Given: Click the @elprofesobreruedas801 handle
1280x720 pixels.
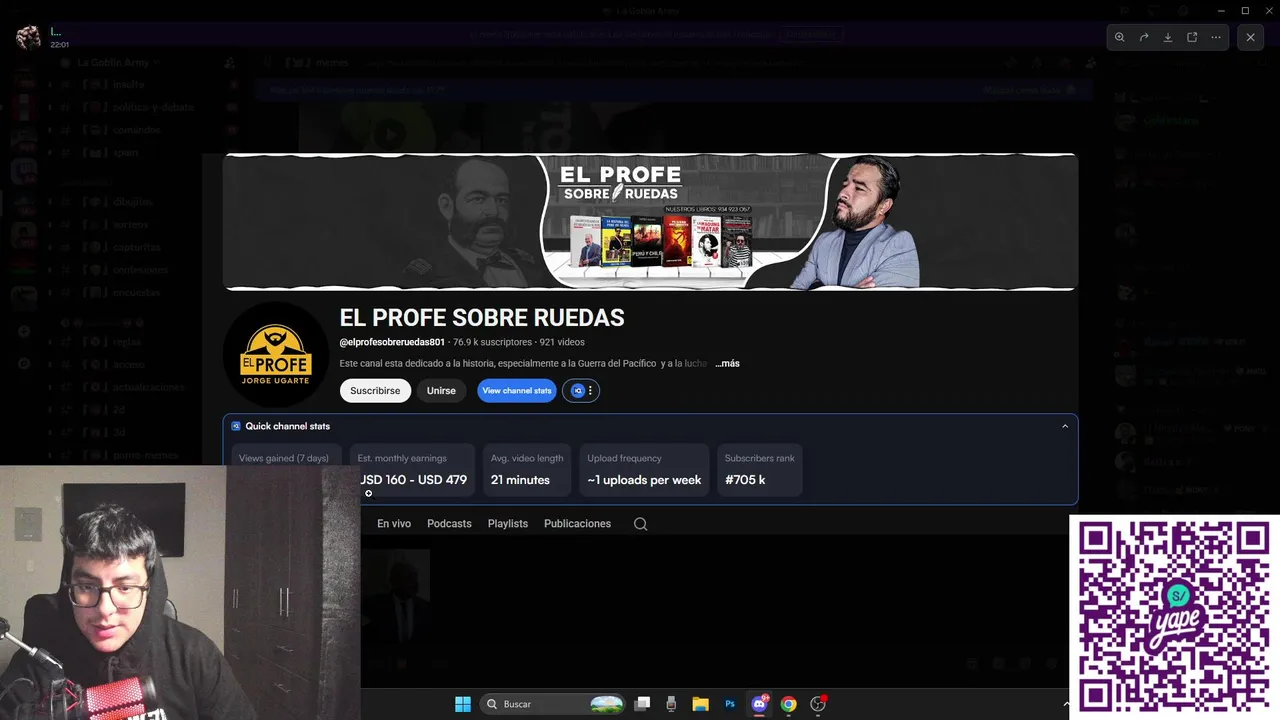Looking at the screenshot, I should (x=392, y=342).
